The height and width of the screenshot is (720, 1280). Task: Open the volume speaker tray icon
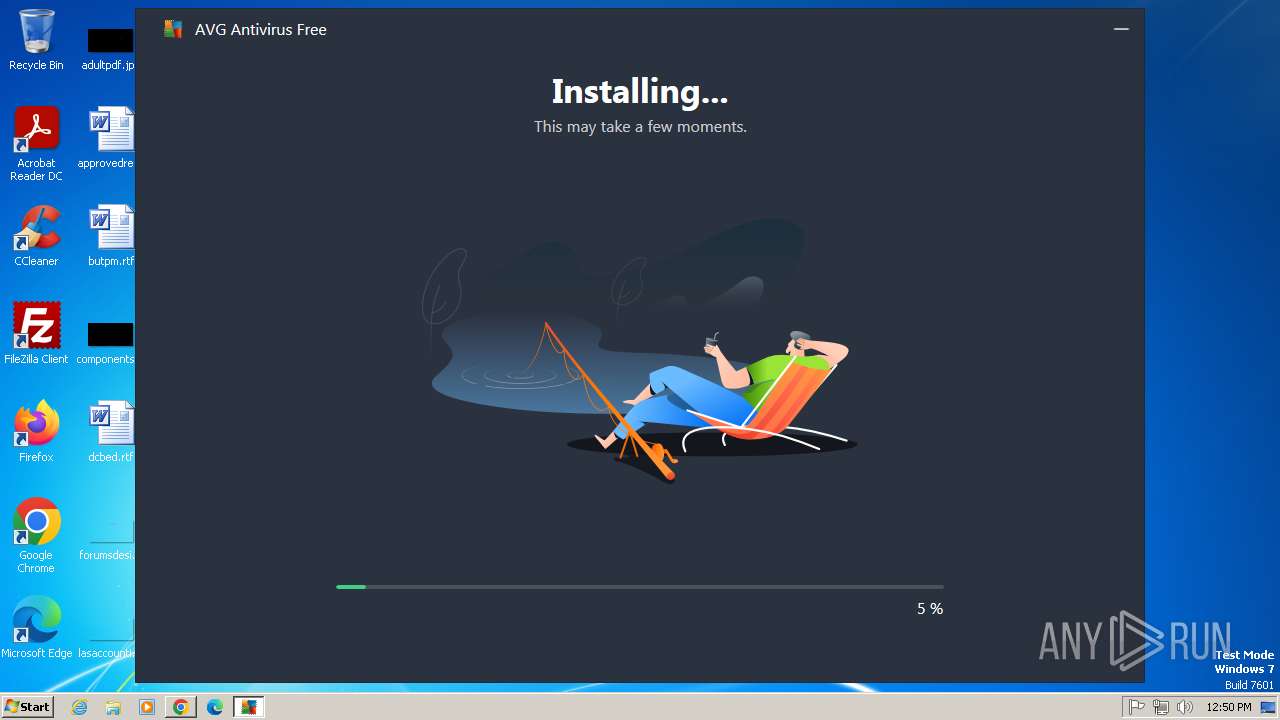(x=1185, y=707)
